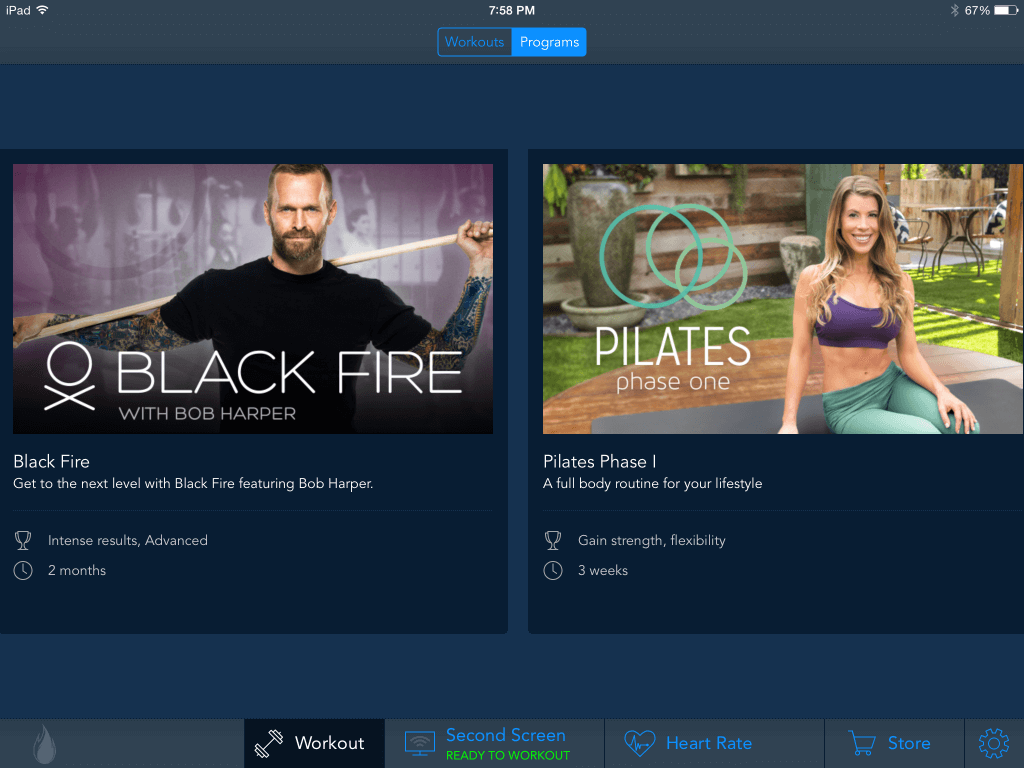Switch to the Workouts tab
1024x768 pixels.
click(475, 42)
